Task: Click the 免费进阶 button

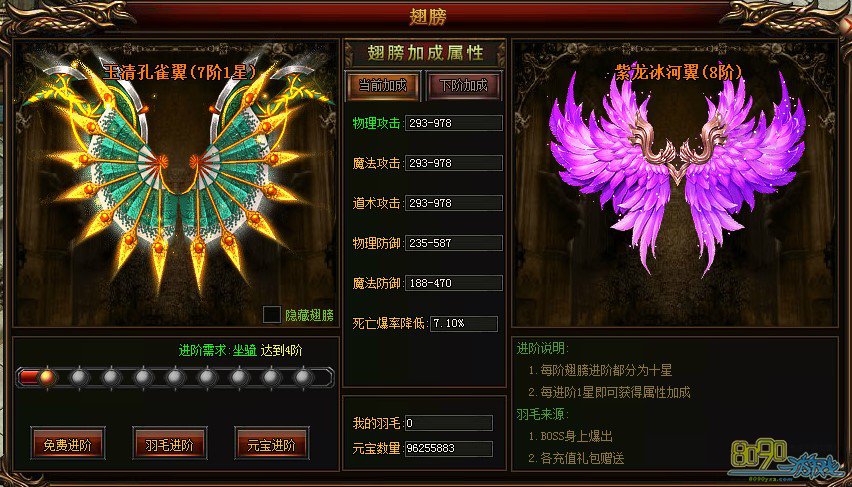Action: 67,445
